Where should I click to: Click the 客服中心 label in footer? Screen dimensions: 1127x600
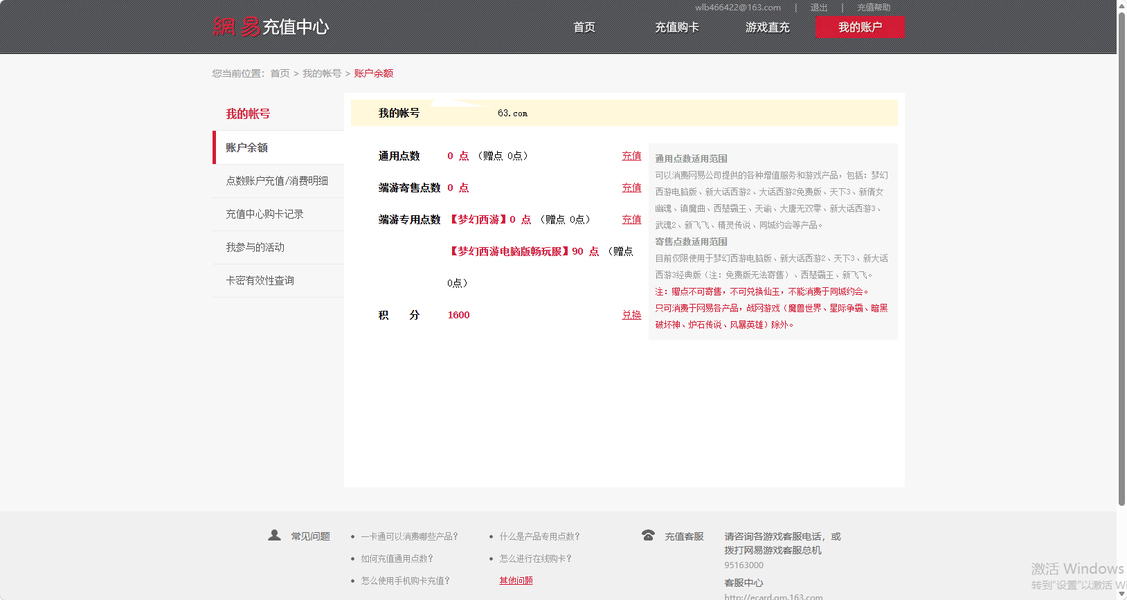[x=744, y=583]
